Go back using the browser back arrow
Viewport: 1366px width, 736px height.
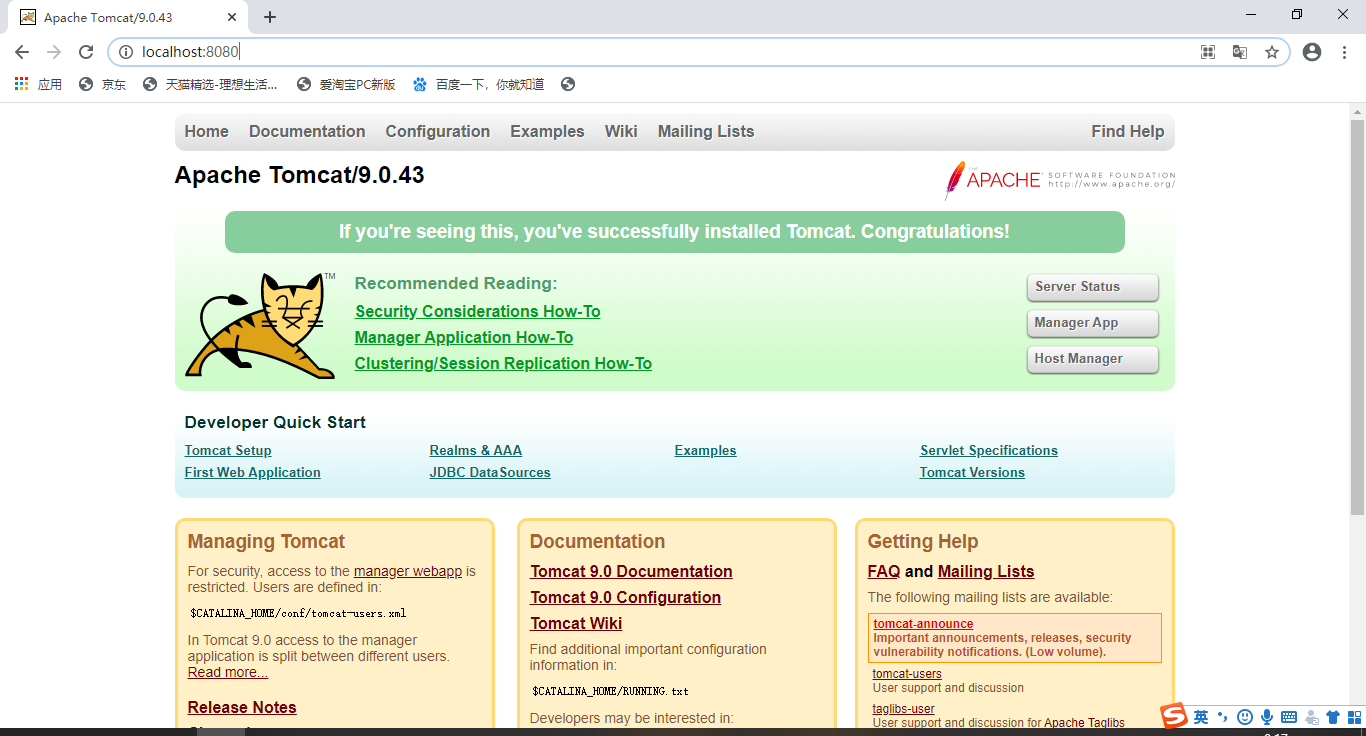pos(22,52)
